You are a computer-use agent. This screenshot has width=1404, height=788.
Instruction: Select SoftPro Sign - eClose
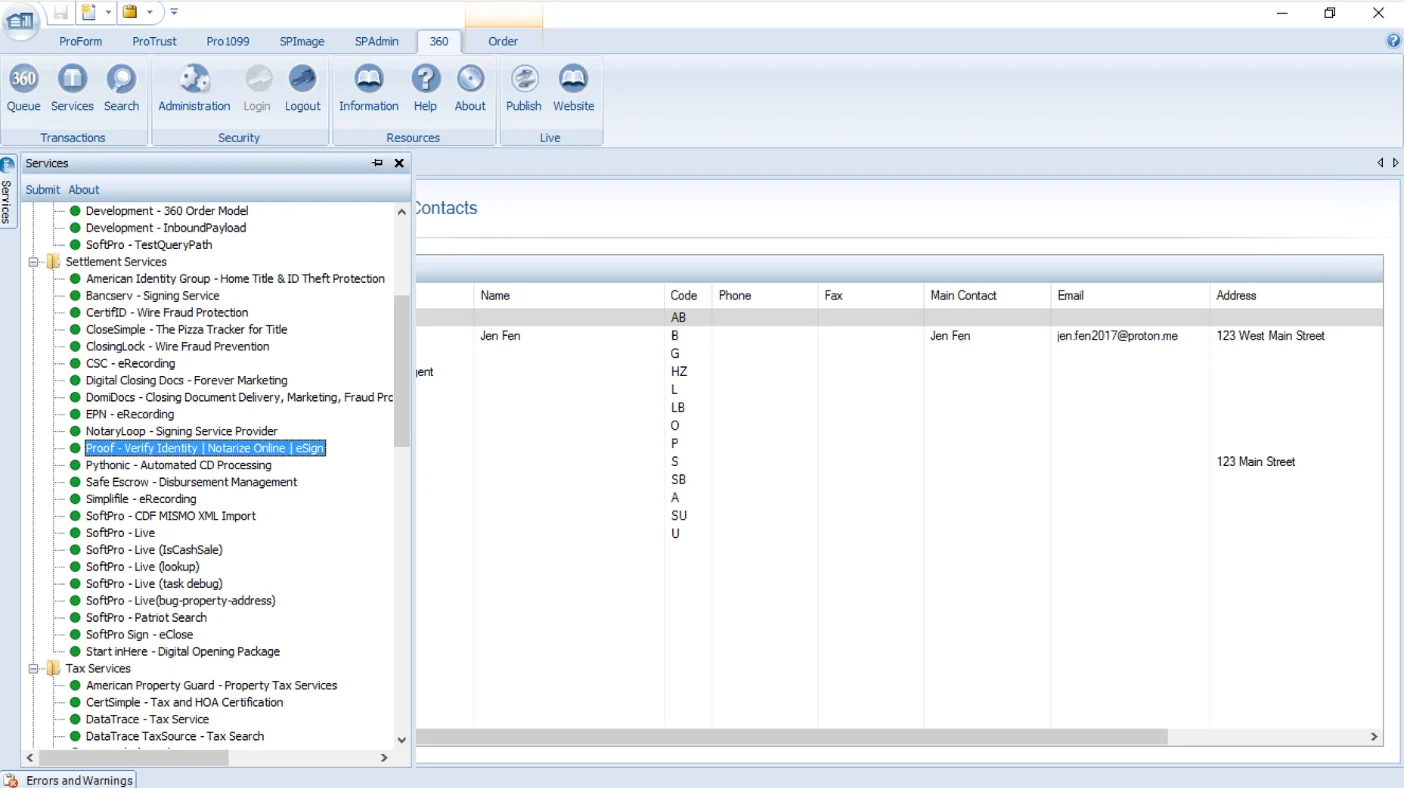click(139, 634)
